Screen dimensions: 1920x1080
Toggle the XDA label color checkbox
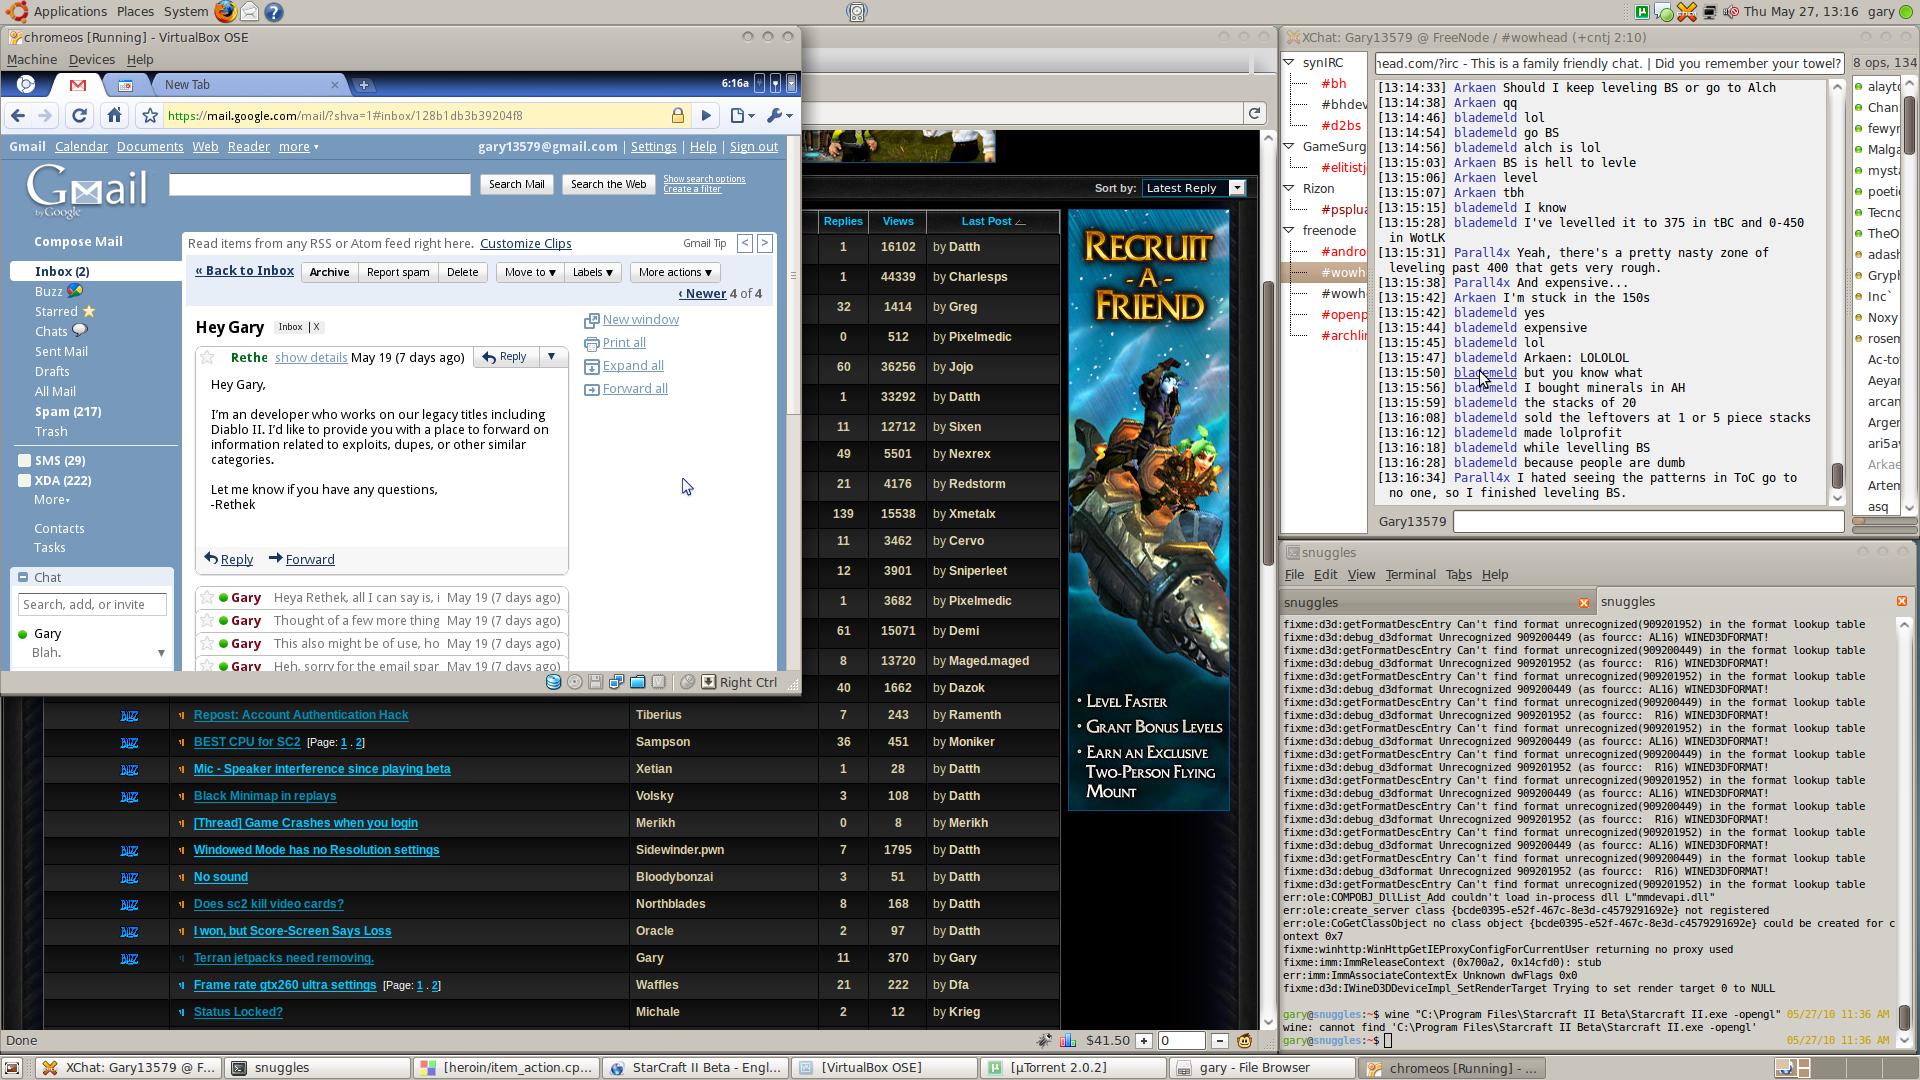click(x=24, y=481)
